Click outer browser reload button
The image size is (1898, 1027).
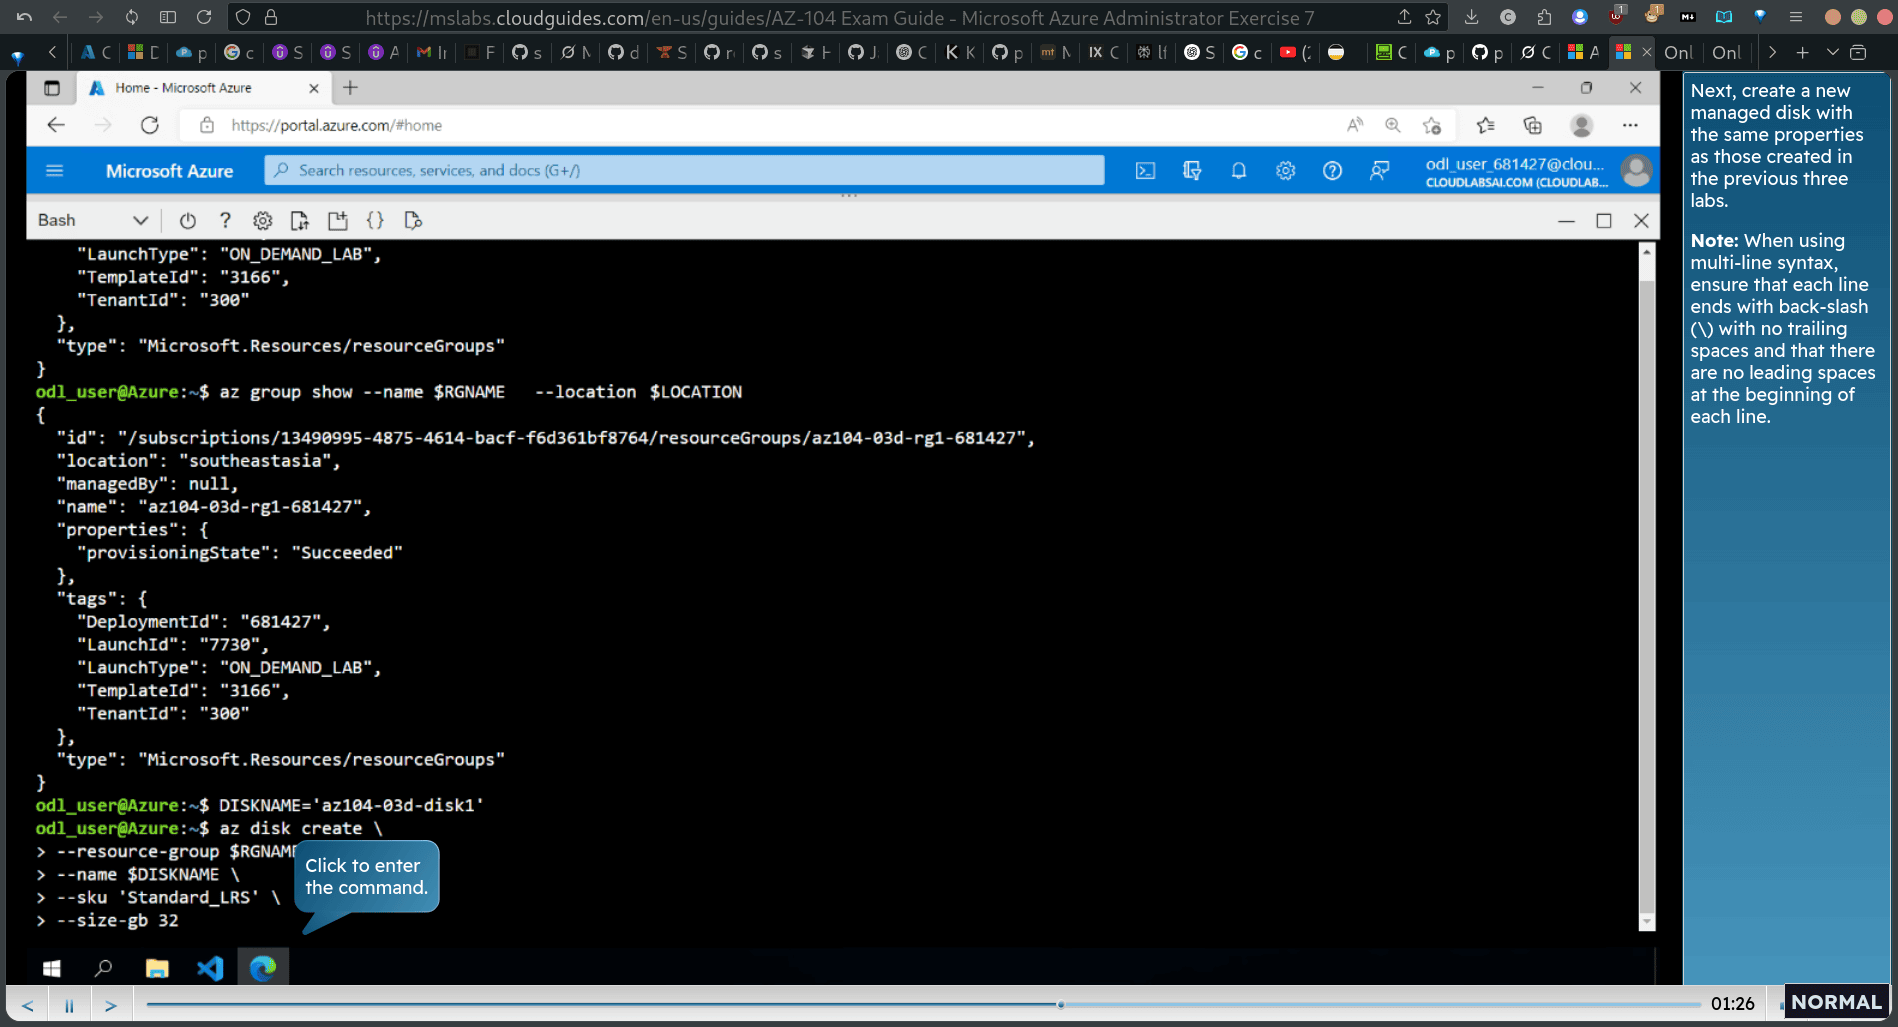(x=204, y=17)
